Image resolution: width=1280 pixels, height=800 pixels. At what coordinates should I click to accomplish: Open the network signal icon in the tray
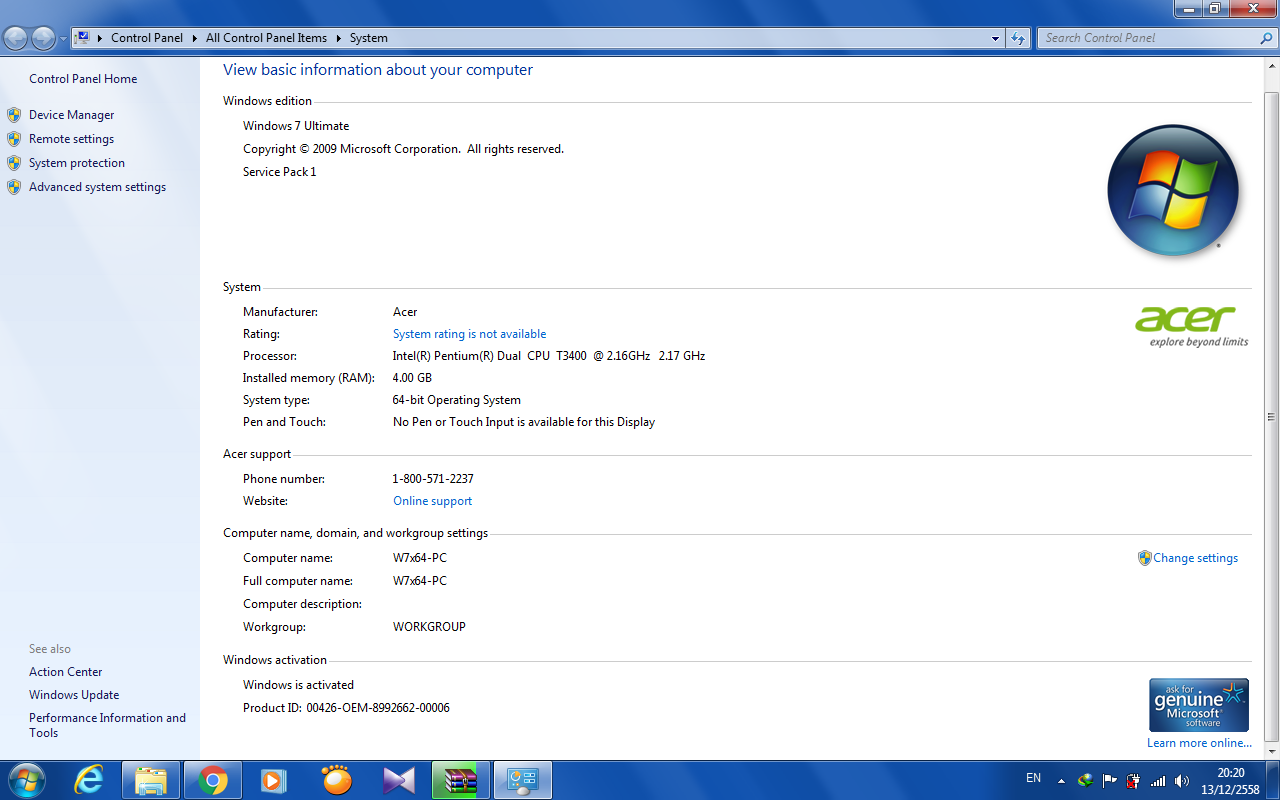pyautogui.click(x=1158, y=780)
